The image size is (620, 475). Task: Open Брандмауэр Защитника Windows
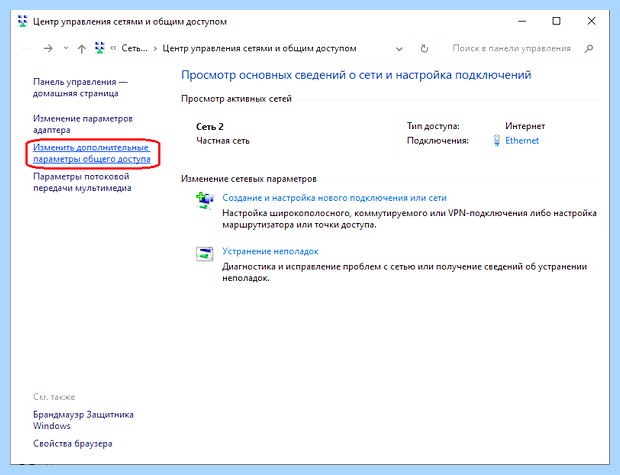pyautogui.click(x=83, y=420)
